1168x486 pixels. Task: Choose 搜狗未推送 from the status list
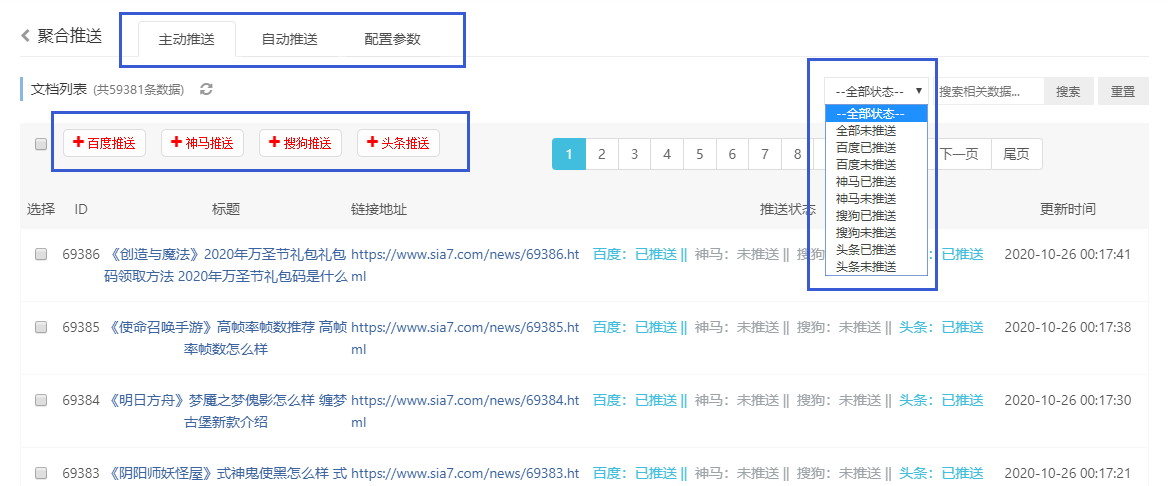click(876, 233)
